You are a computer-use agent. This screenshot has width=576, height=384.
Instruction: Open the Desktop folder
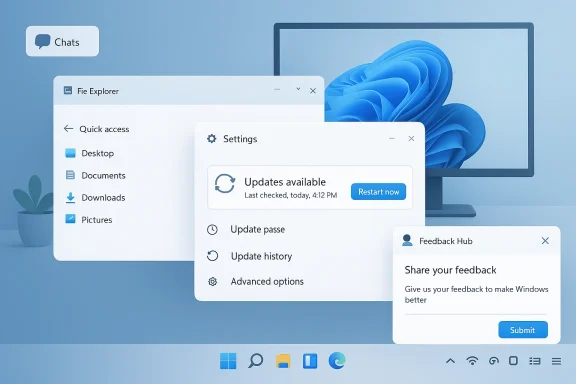[x=97, y=153]
